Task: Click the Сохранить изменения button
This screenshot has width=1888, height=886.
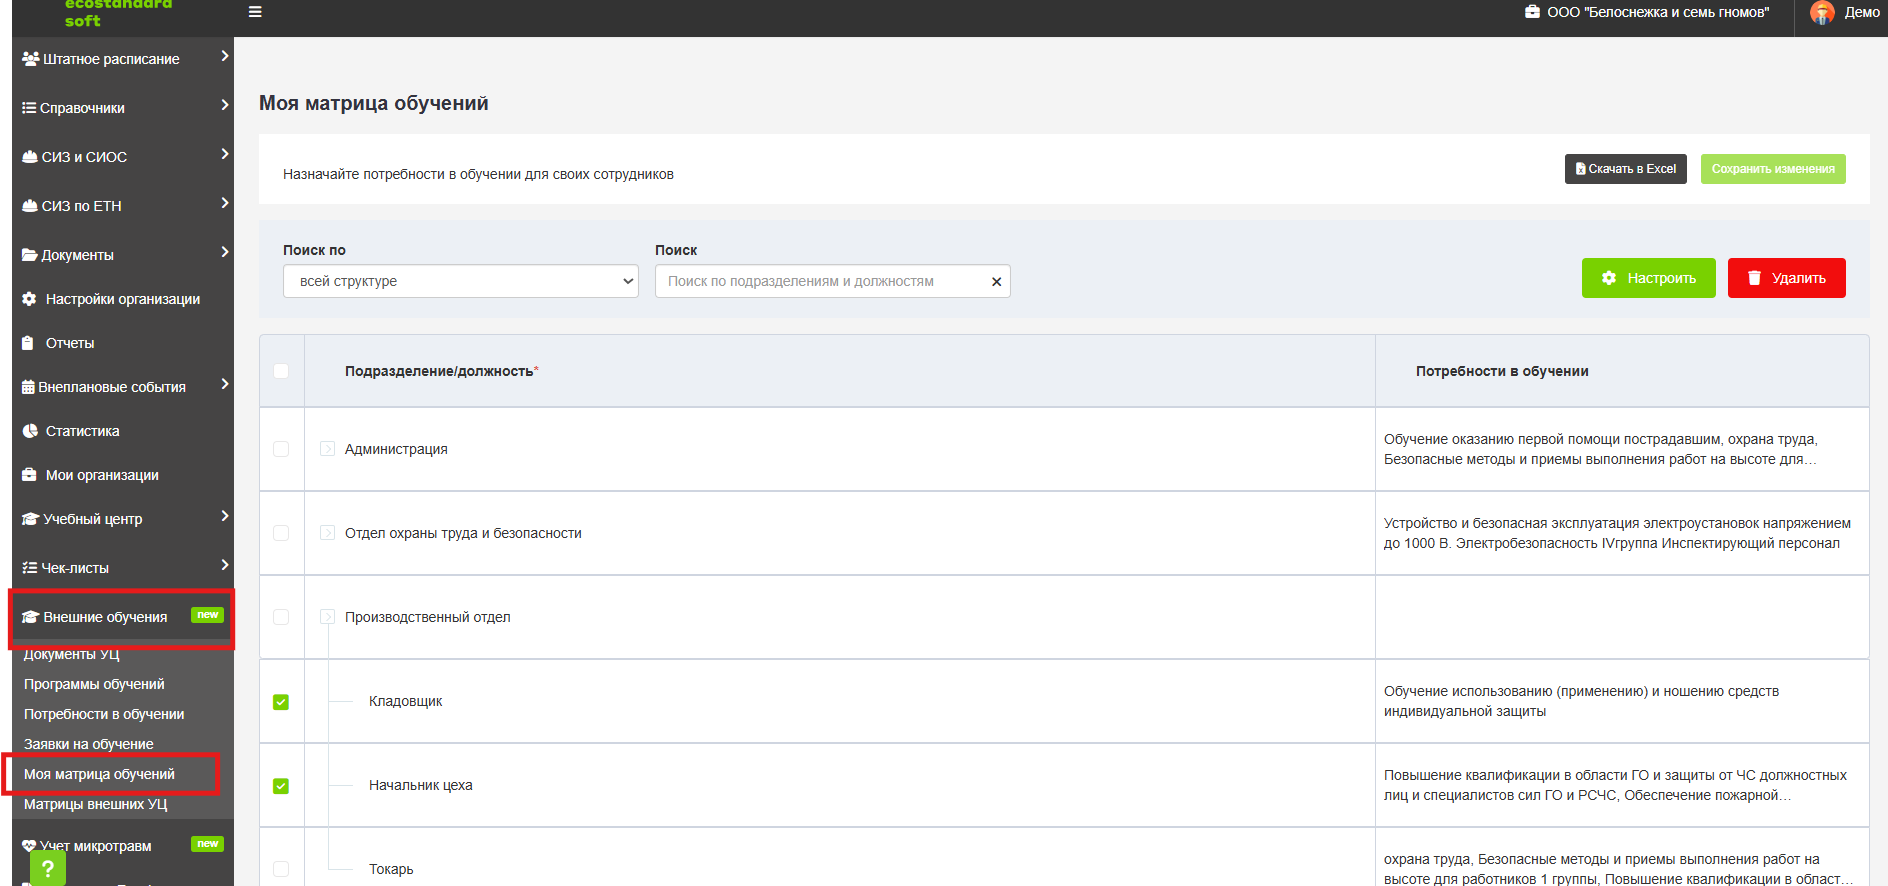Action: click(1773, 169)
